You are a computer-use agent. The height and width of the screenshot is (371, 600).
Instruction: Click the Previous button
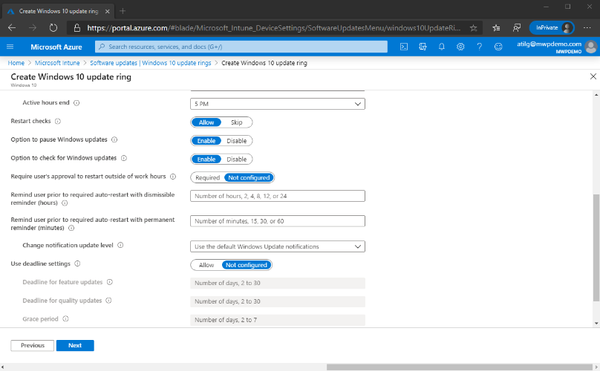point(32,345)
